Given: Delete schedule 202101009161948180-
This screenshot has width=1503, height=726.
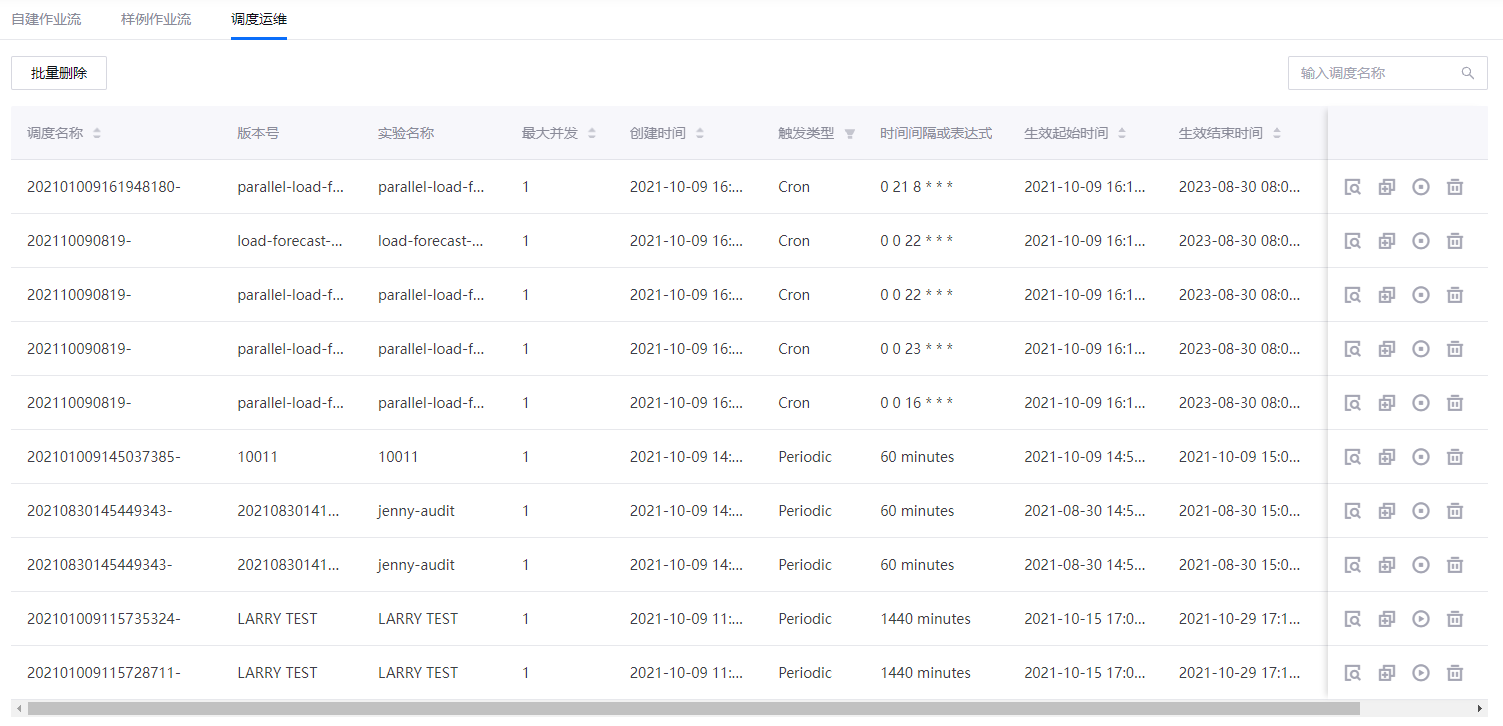Looking at the screenshot, I should click(x=1455, y=187).
